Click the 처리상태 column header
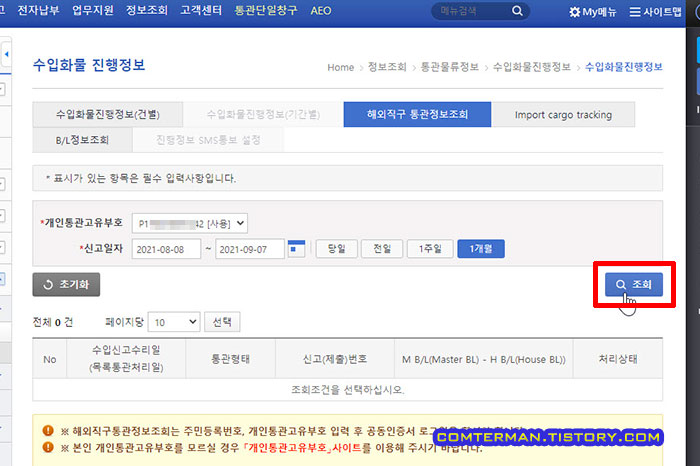 click(618, 358)
